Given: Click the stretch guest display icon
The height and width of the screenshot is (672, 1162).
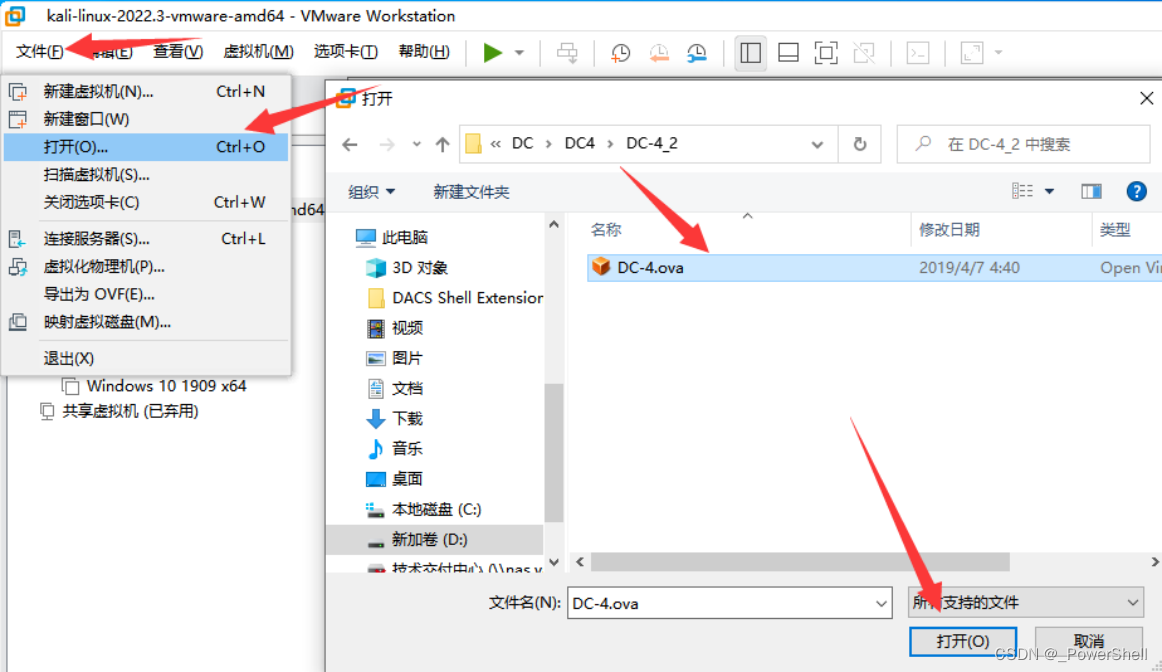Looking at the screenshot, I should pyautogui.click(x=972, y=53).
